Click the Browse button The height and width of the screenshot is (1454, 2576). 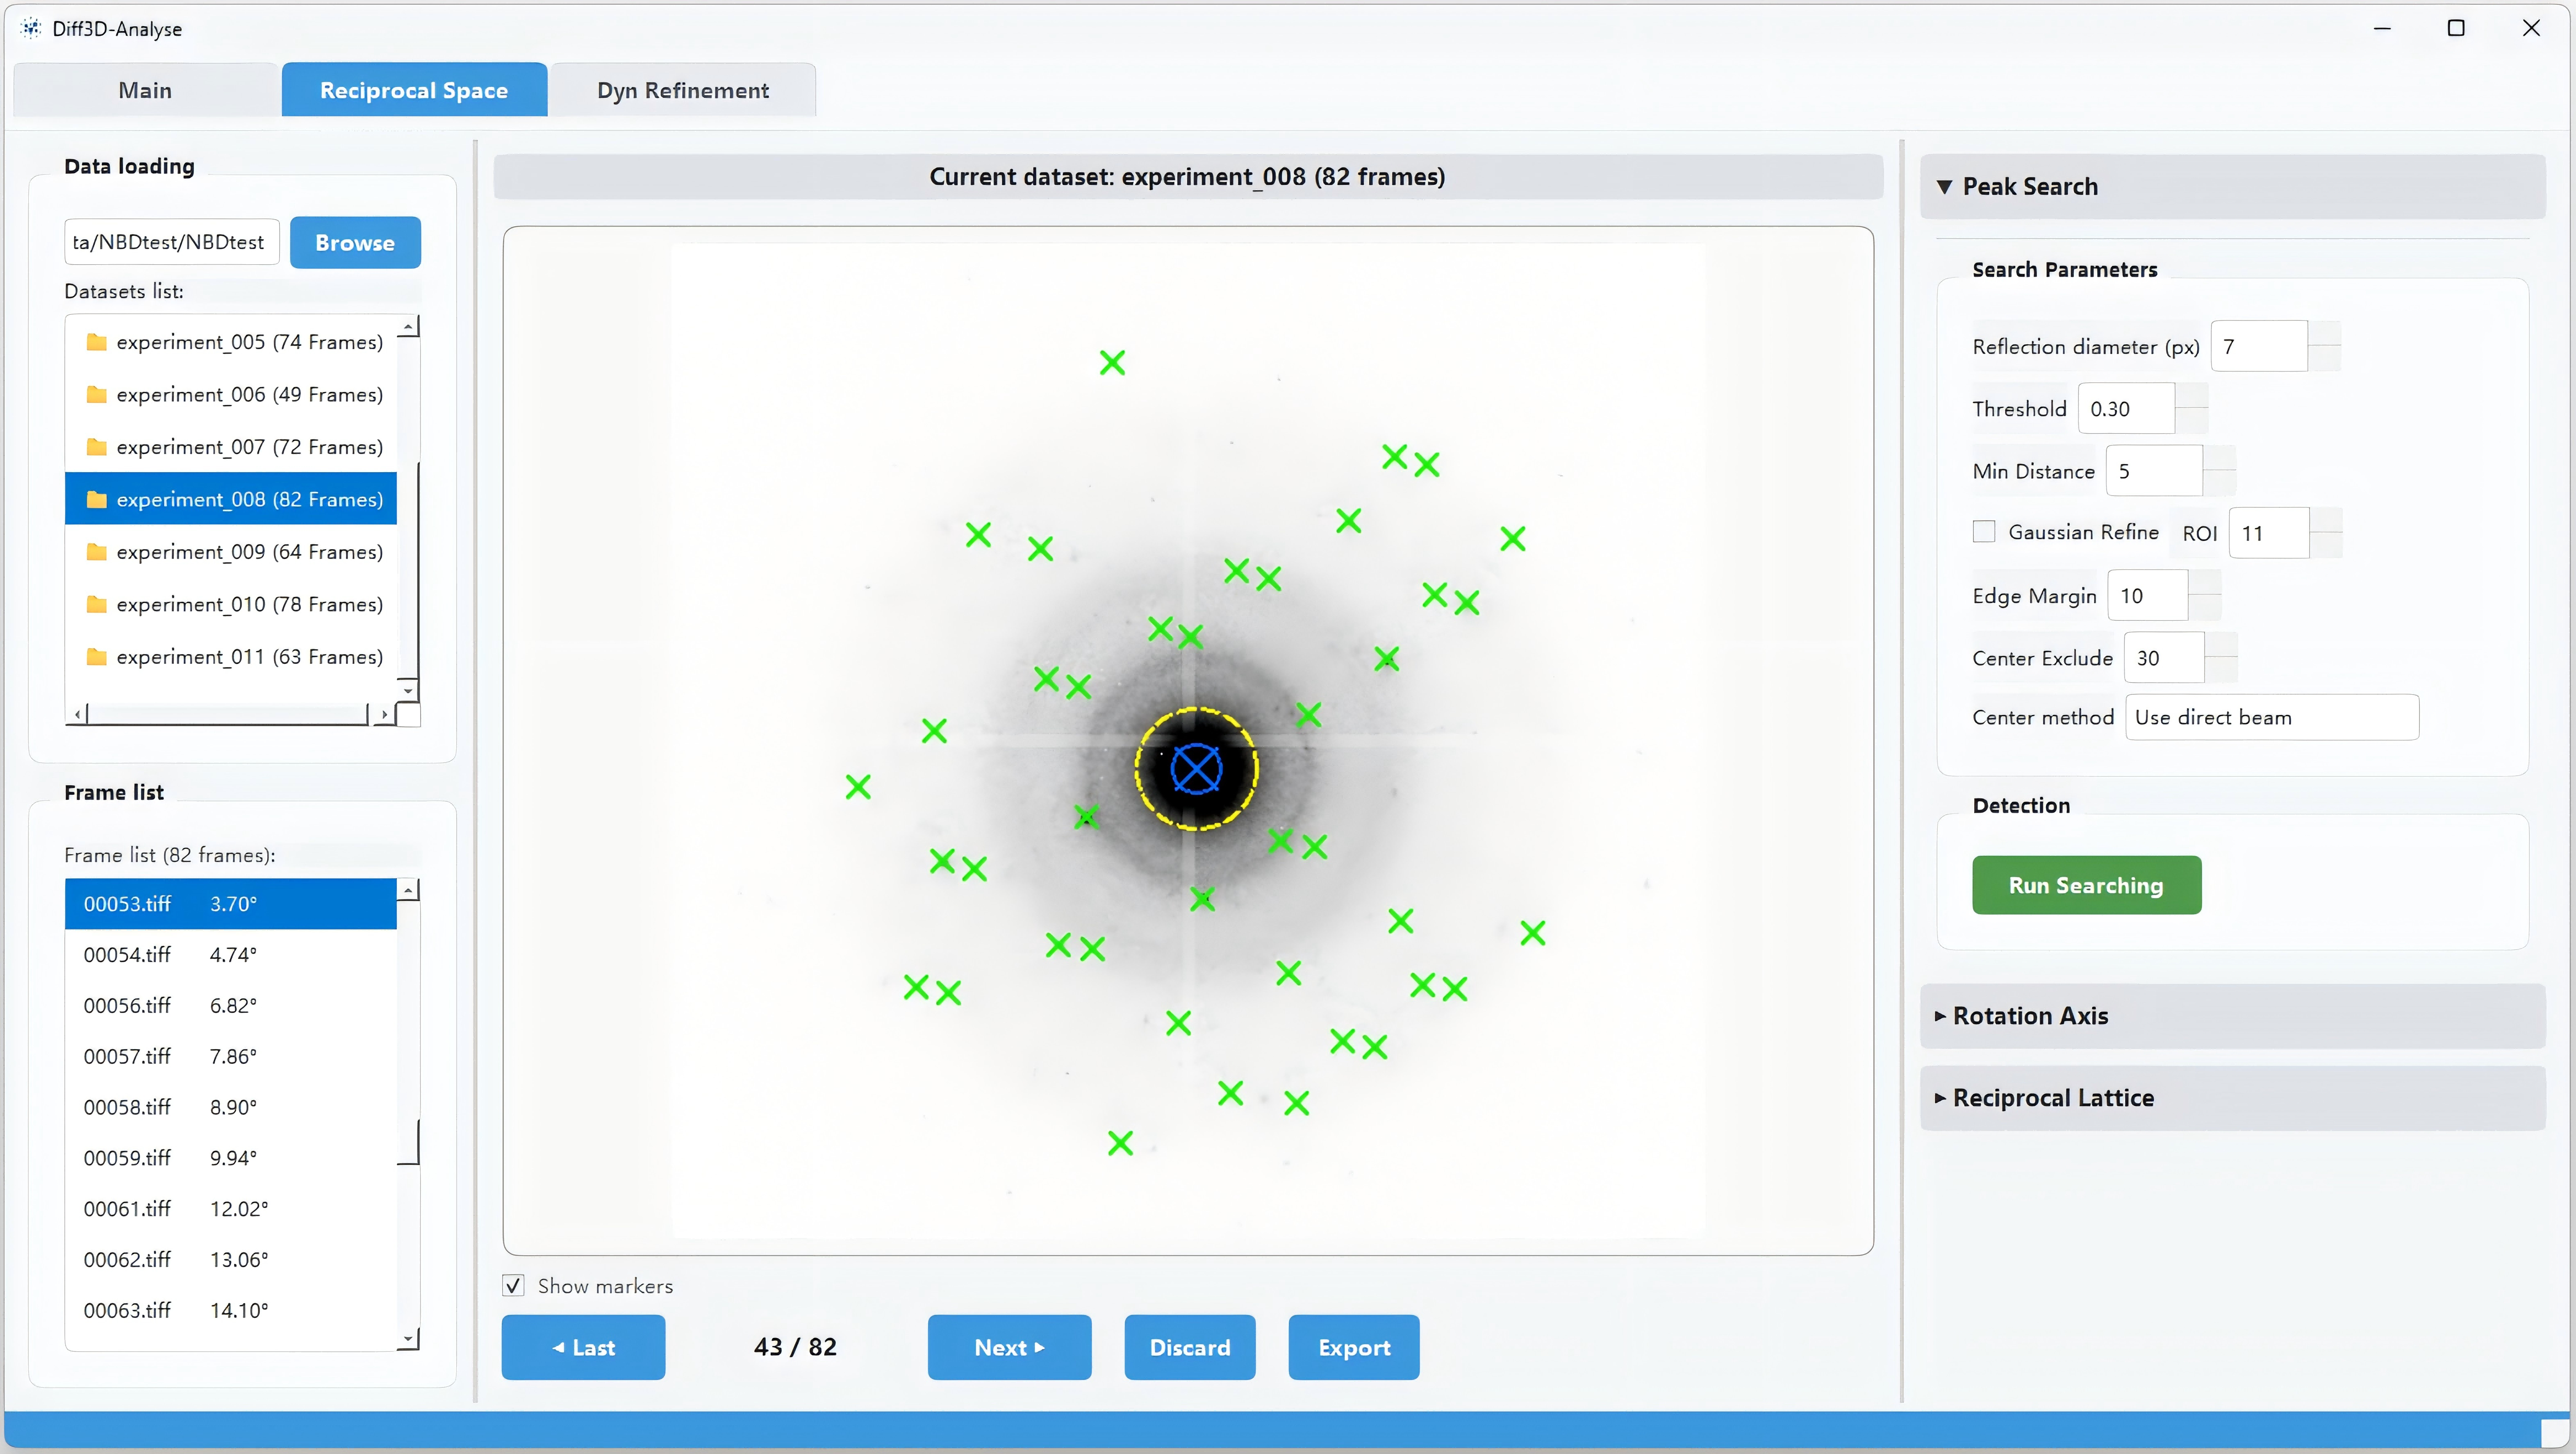355,242
